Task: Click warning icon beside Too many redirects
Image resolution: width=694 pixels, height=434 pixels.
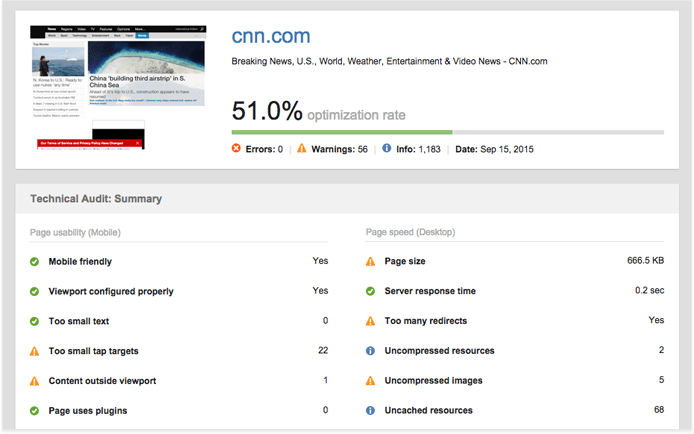Action: click(370, 321)
